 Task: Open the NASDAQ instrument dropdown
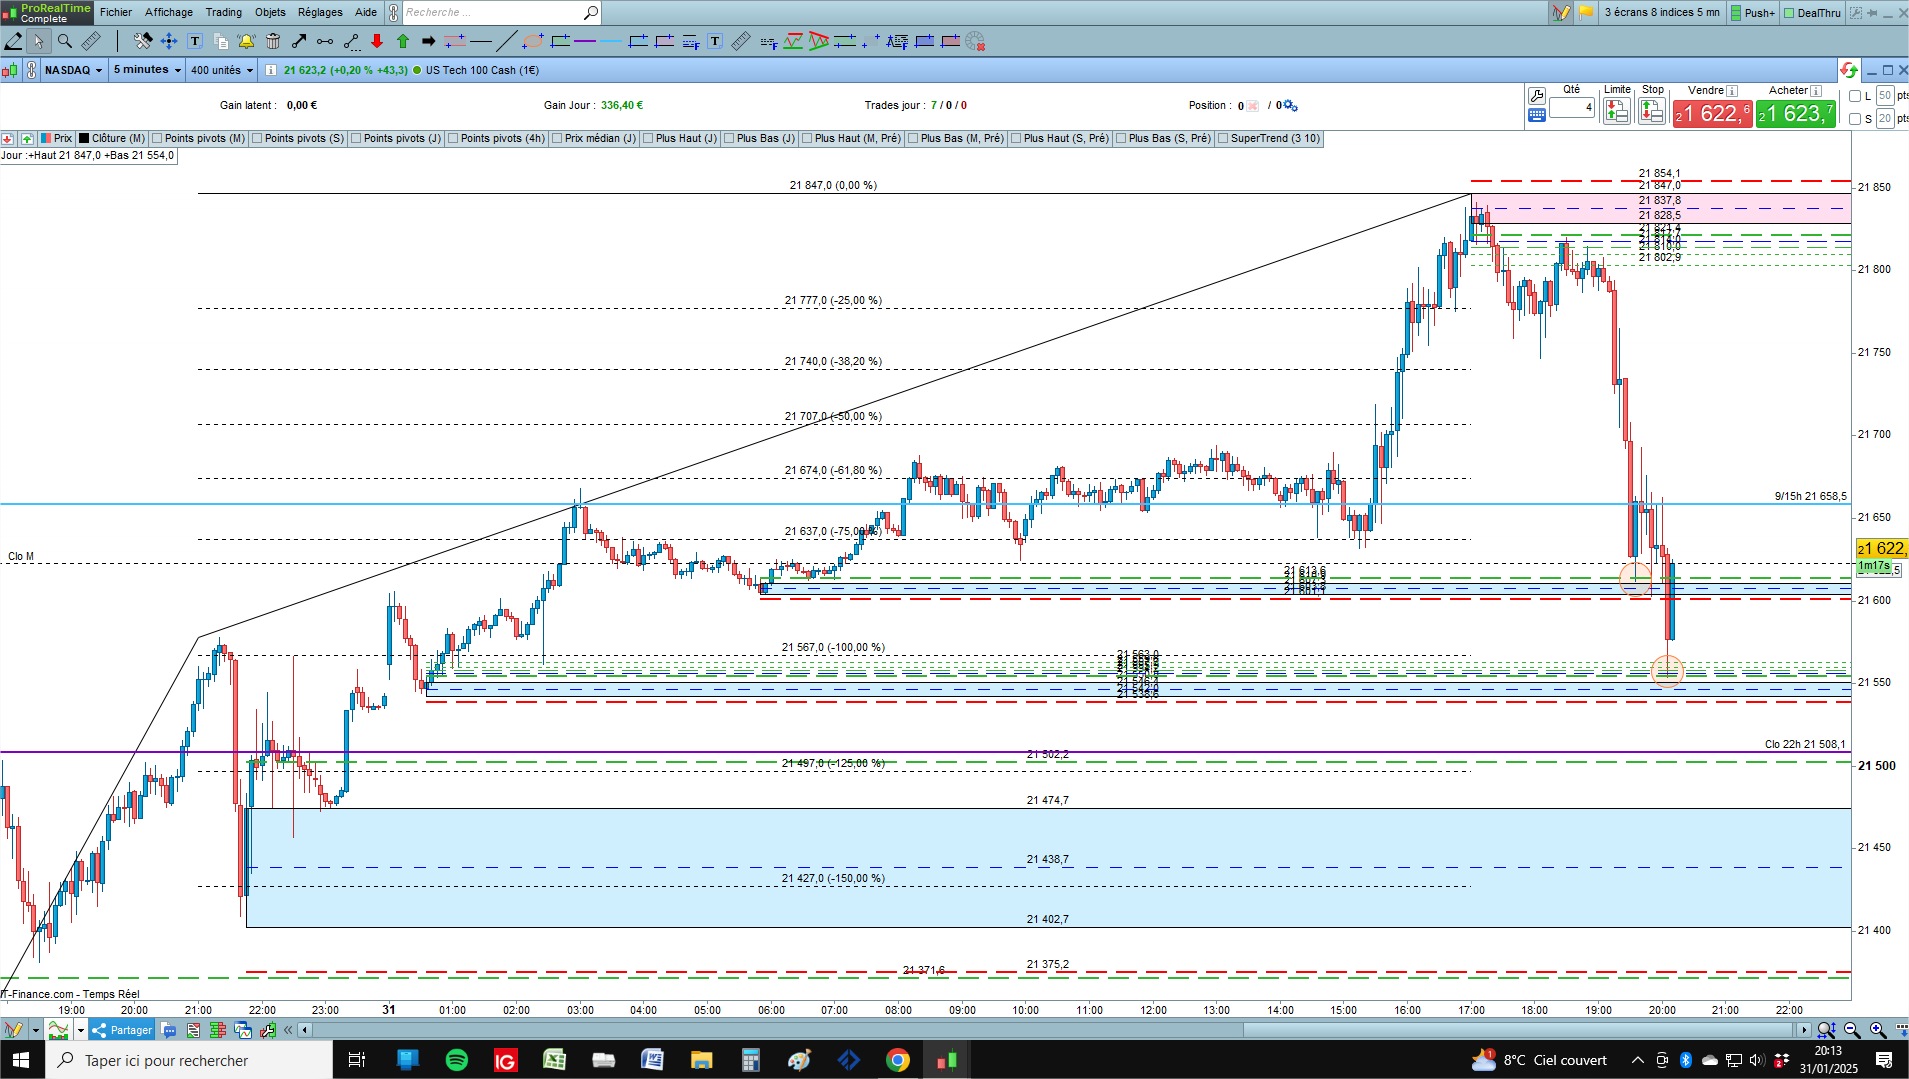coord(73,70)
